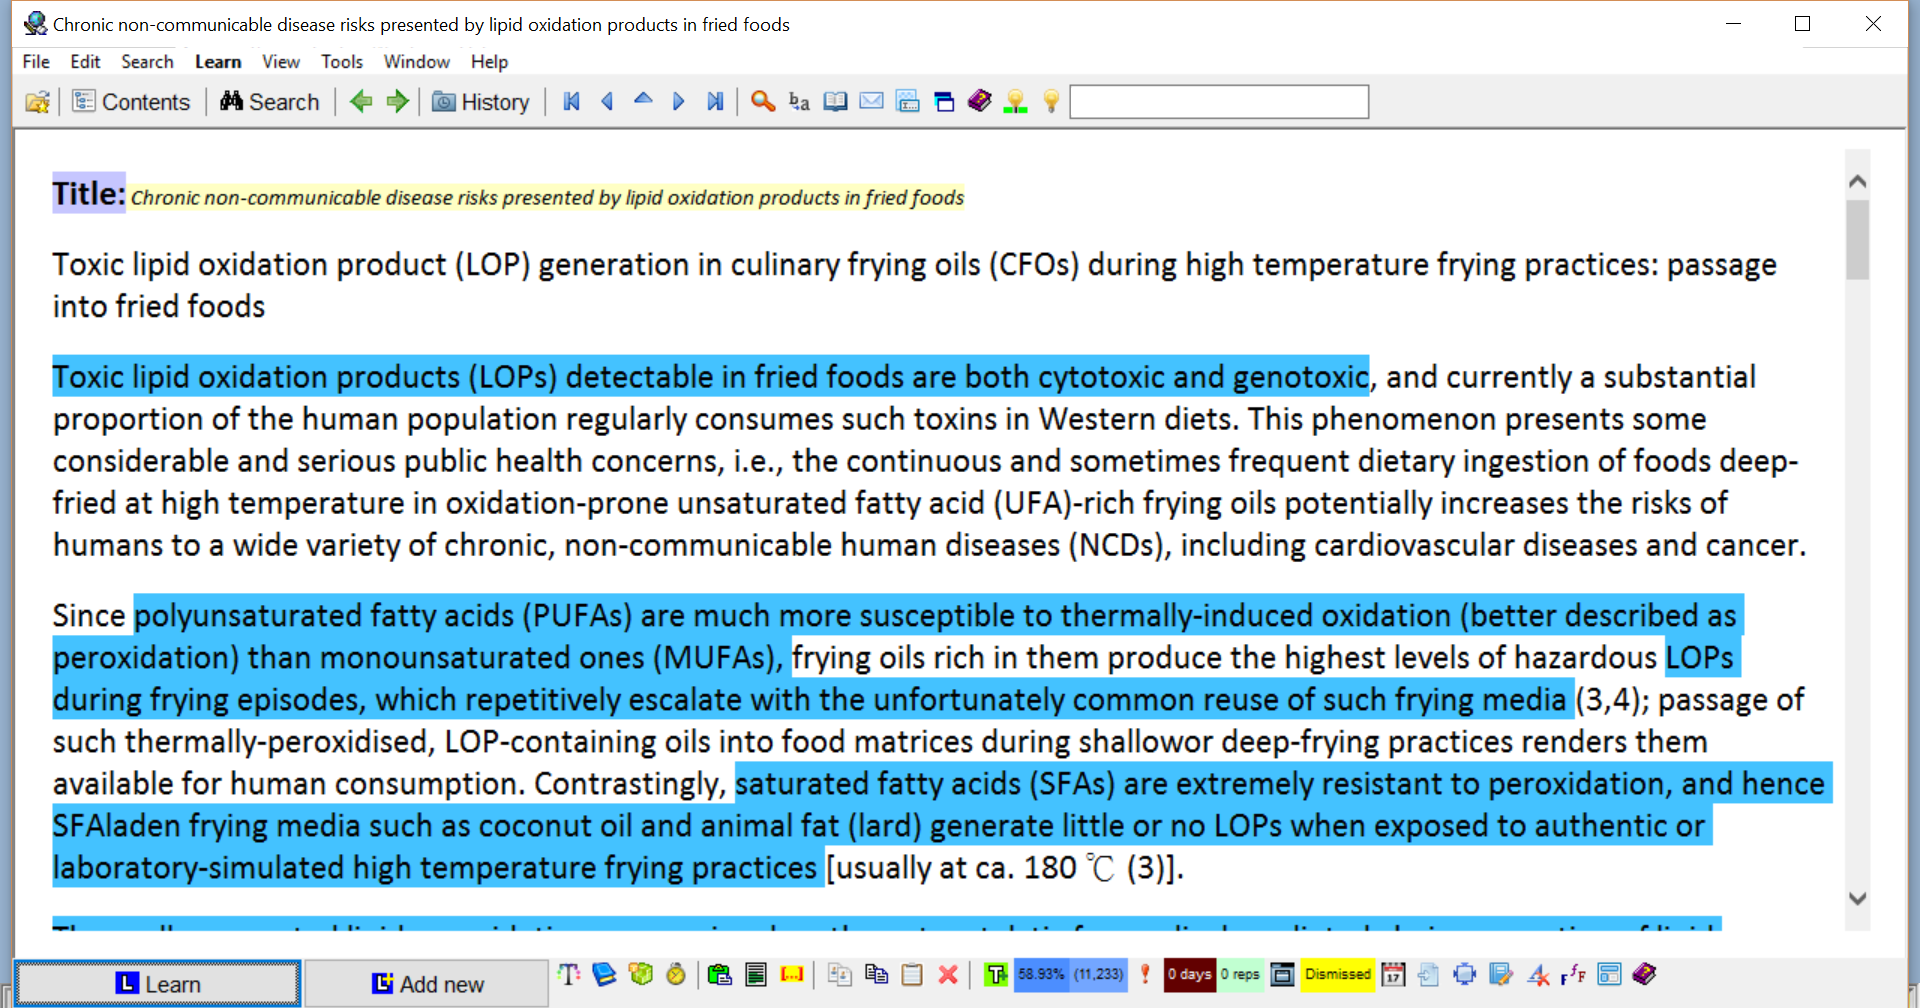Click the dark window icon beside 0 reps

pos(1283,974)
